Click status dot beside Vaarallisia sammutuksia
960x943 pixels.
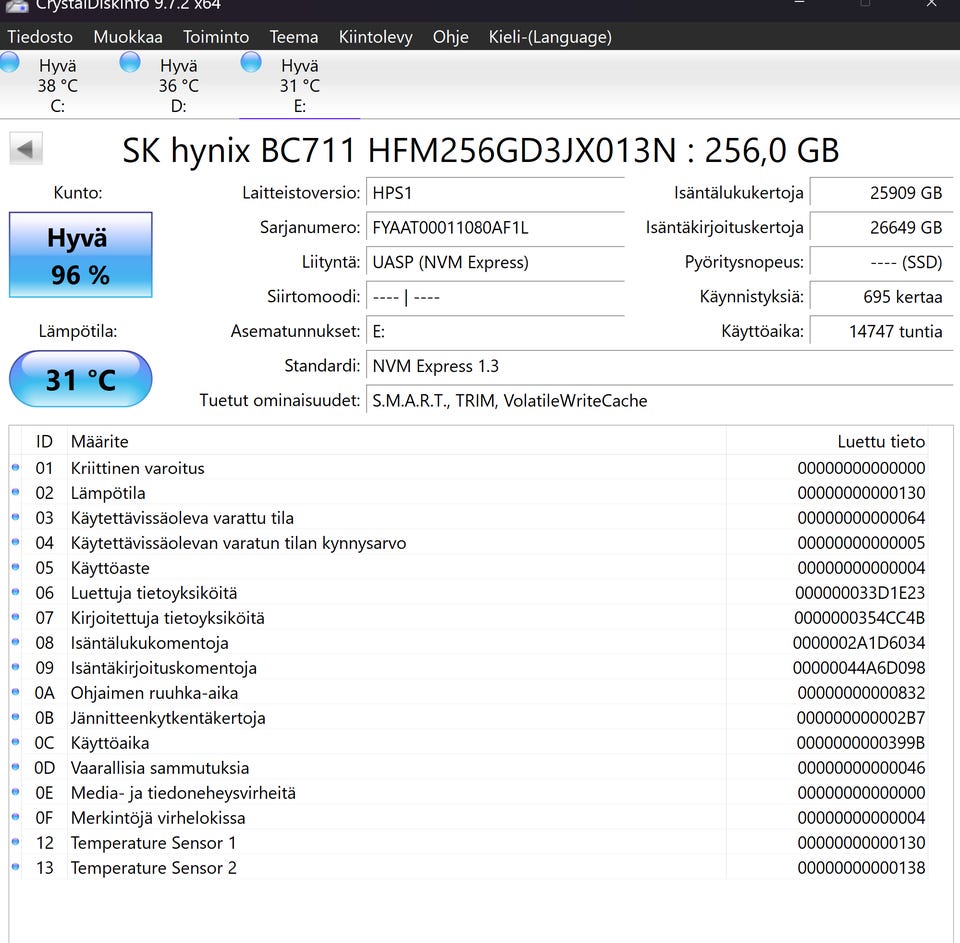point(15,768)
